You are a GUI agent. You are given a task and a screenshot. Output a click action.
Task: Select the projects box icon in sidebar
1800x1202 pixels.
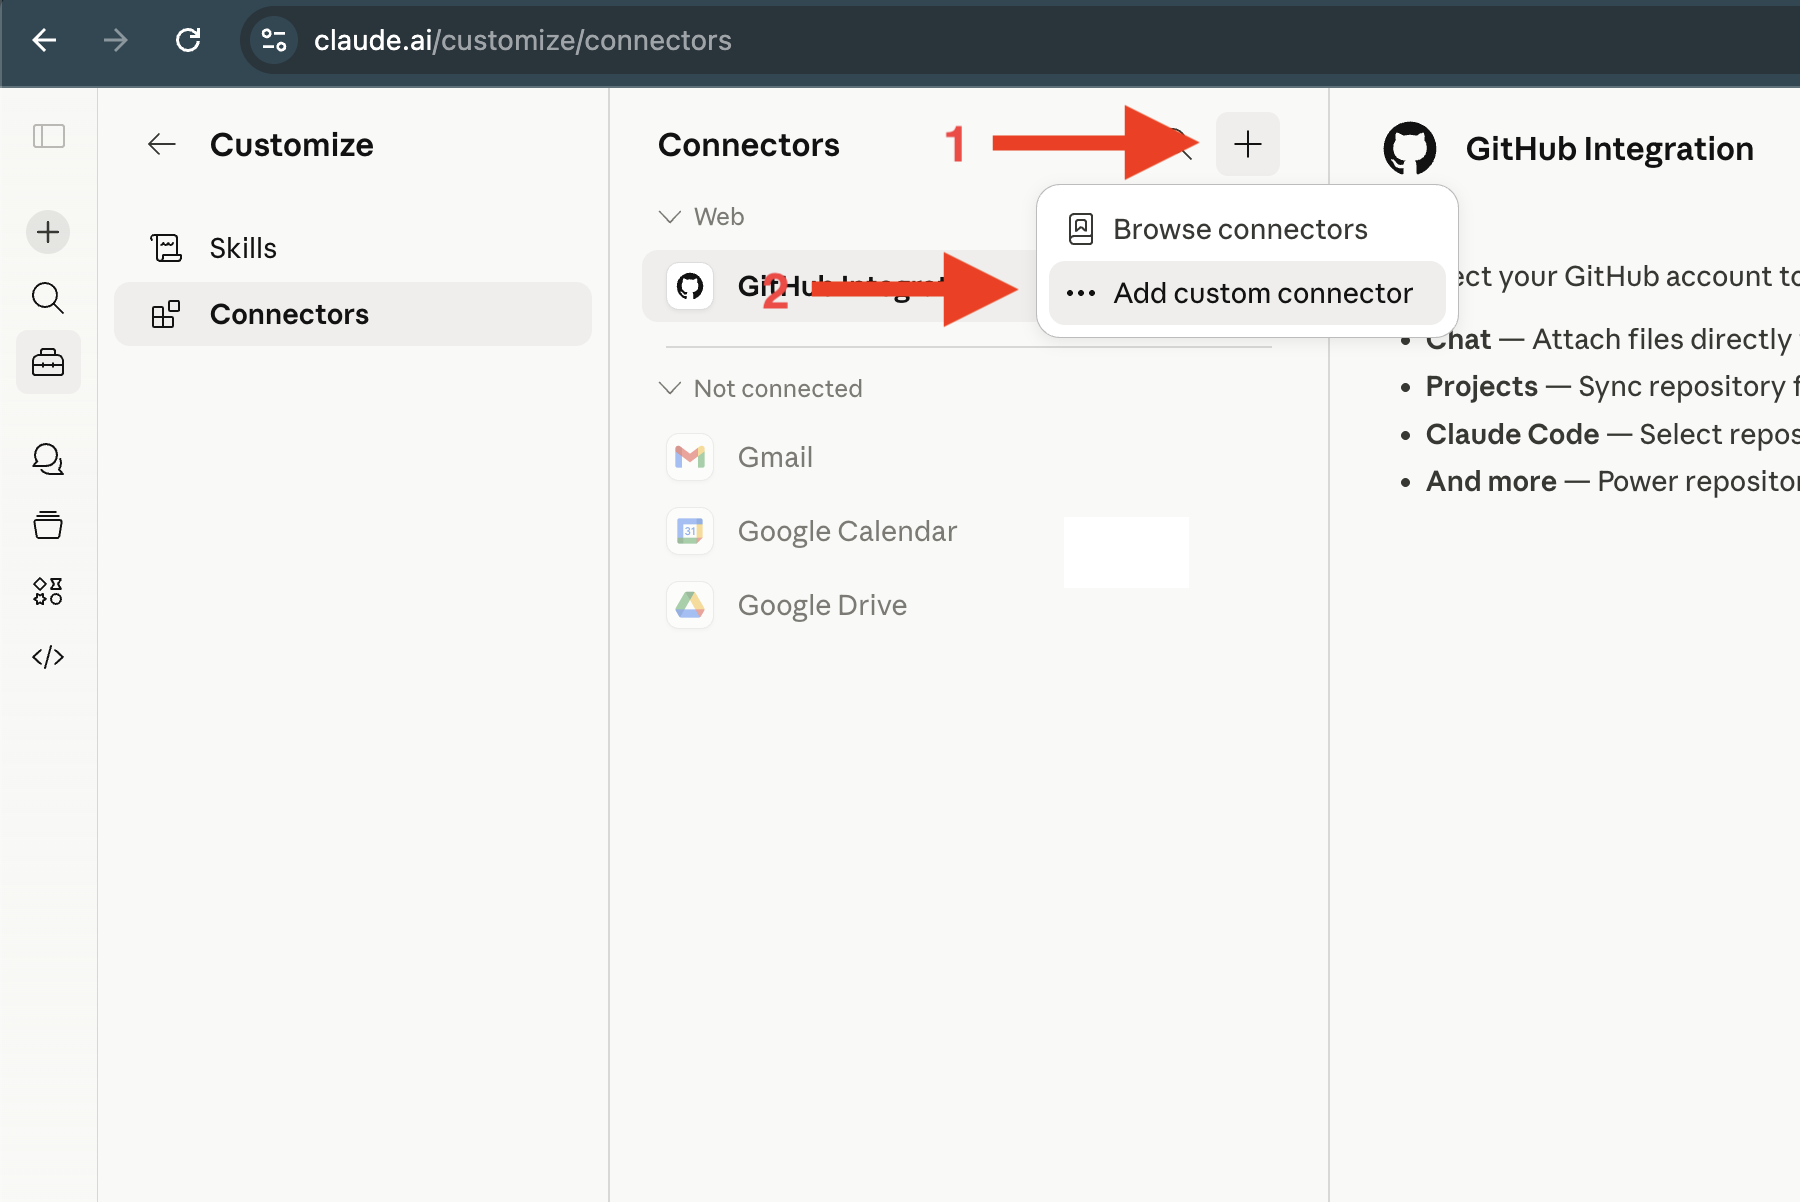point(47,525)
